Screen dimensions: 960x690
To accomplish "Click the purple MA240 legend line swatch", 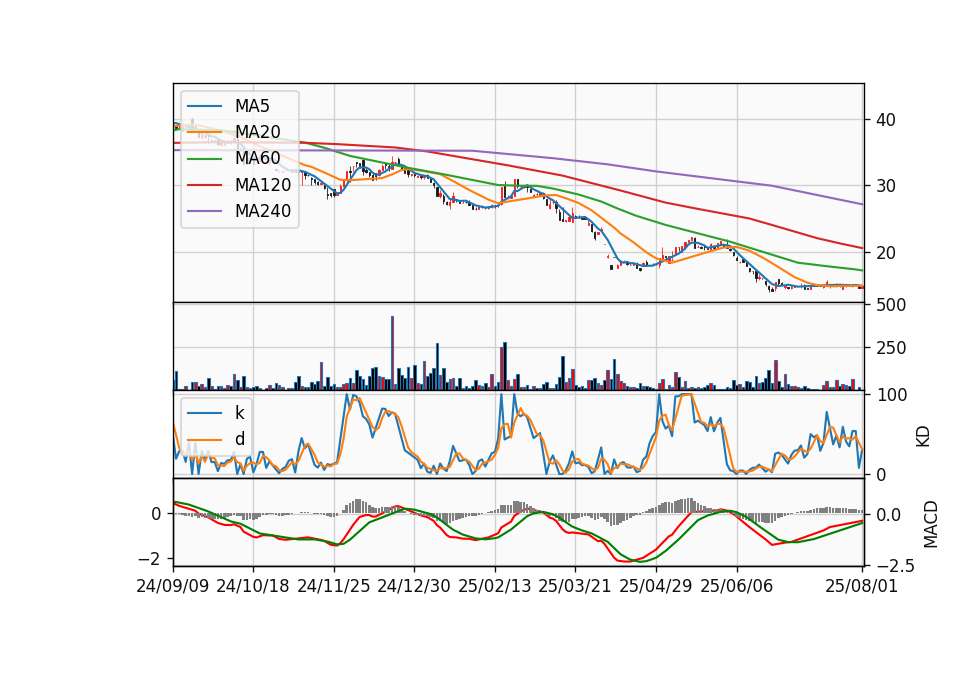I will click(204, 211).
